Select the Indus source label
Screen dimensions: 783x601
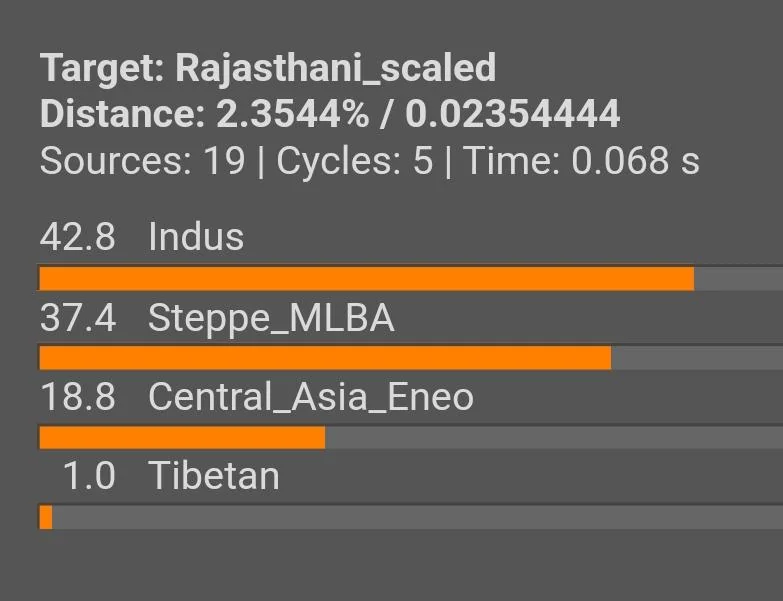[196, 237]
